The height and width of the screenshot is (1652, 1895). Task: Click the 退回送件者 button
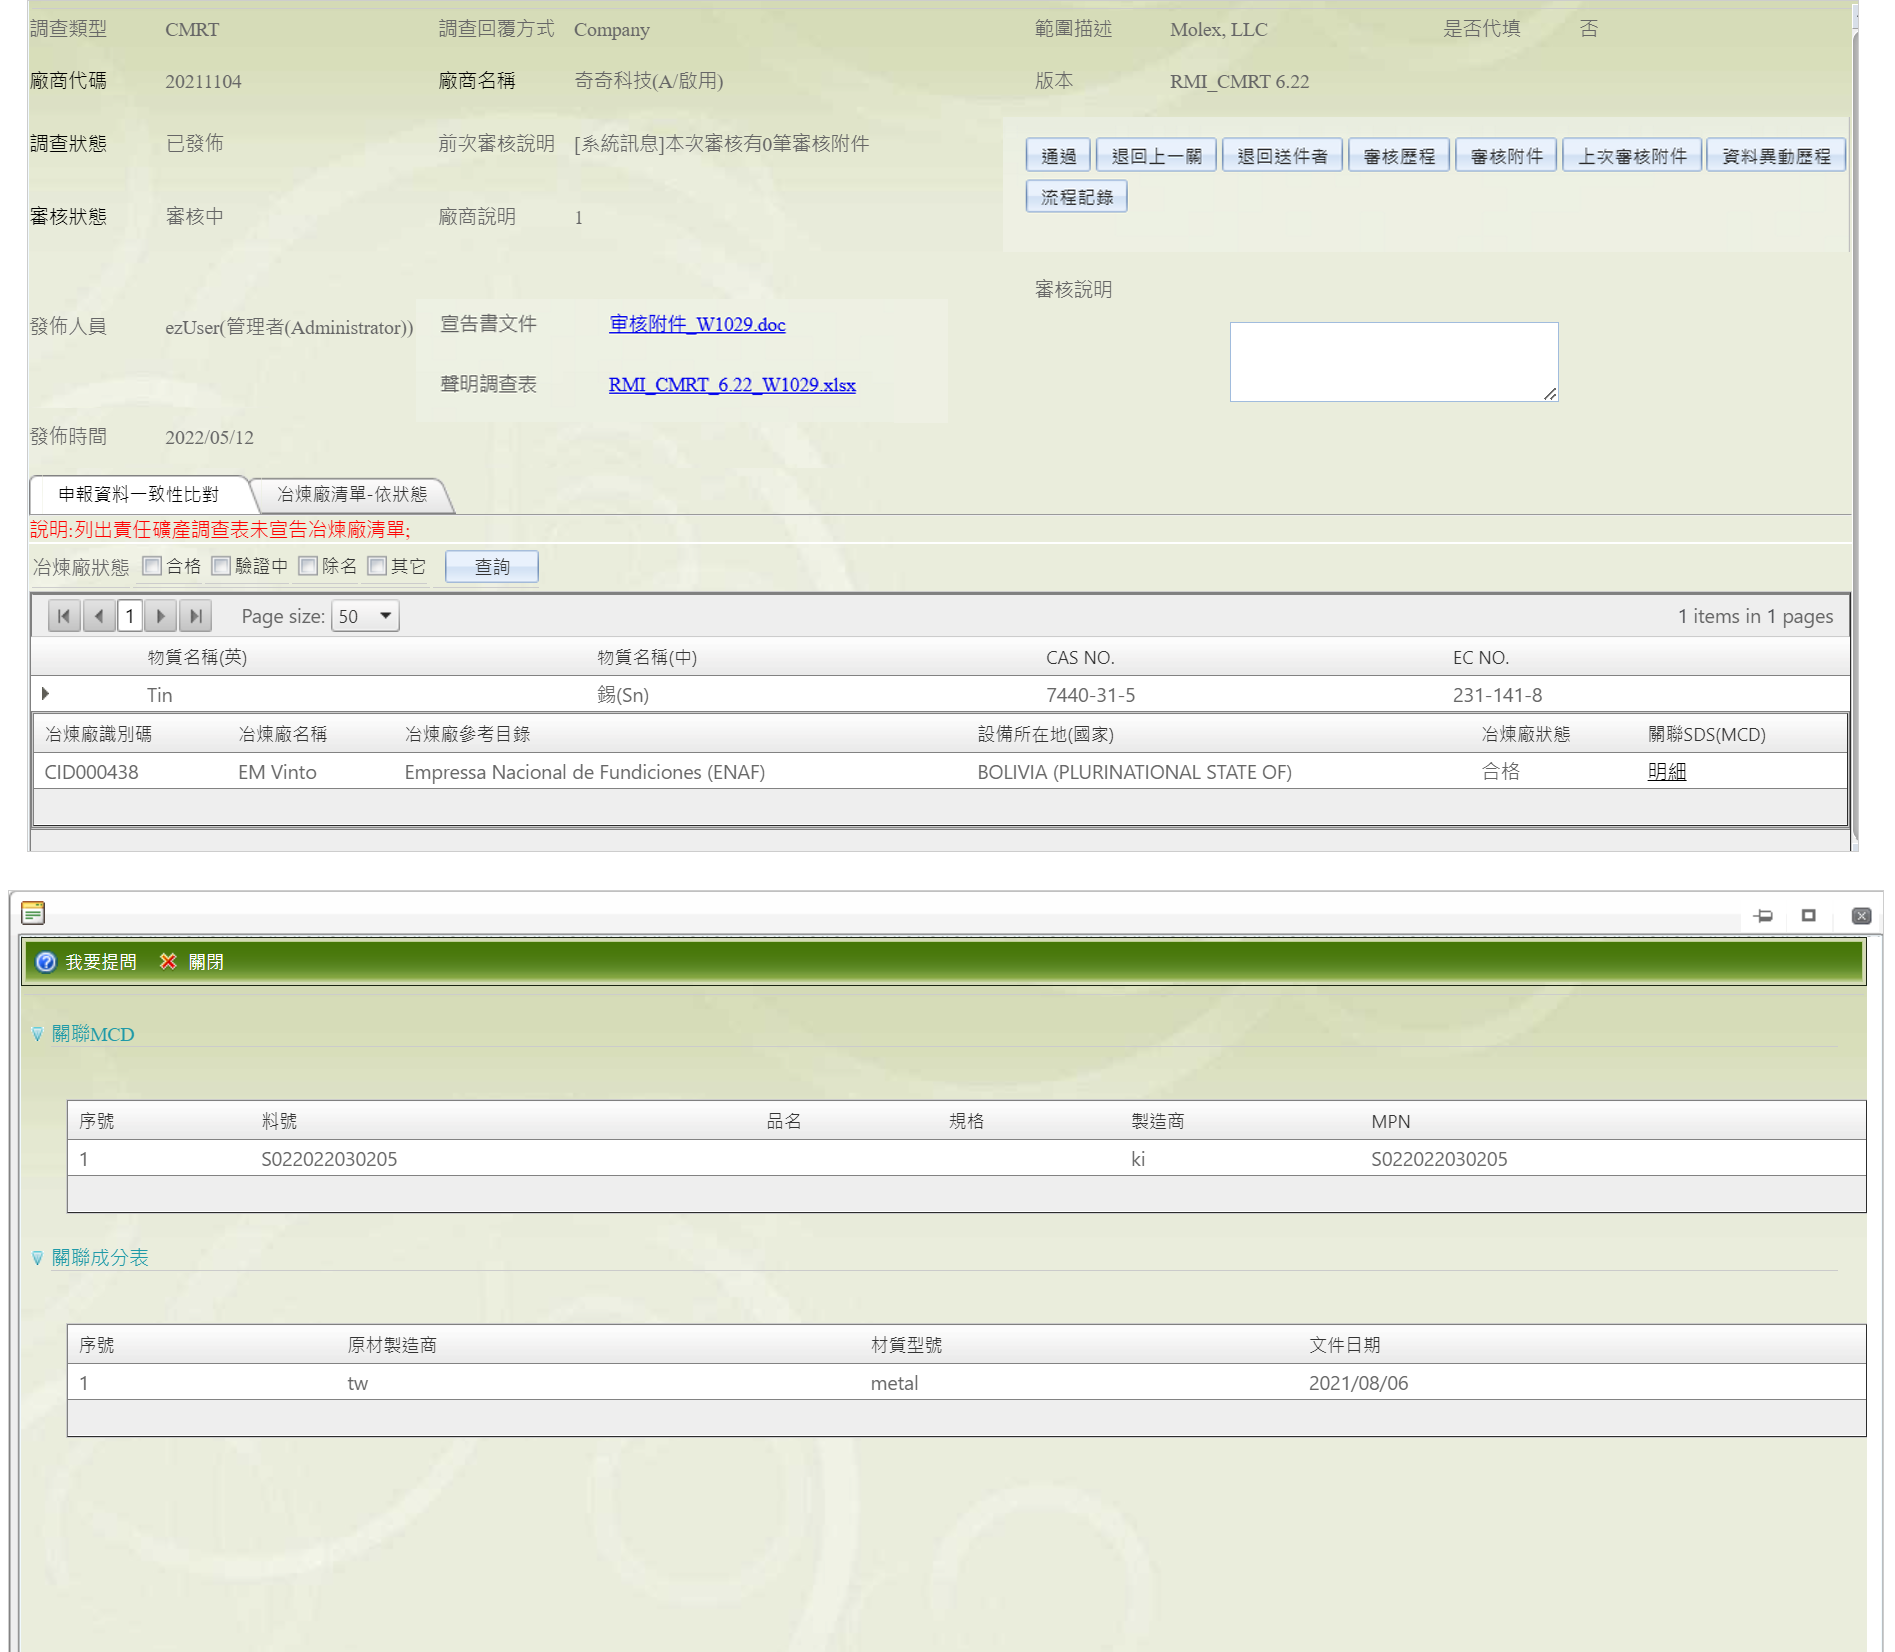[1282, 156]
